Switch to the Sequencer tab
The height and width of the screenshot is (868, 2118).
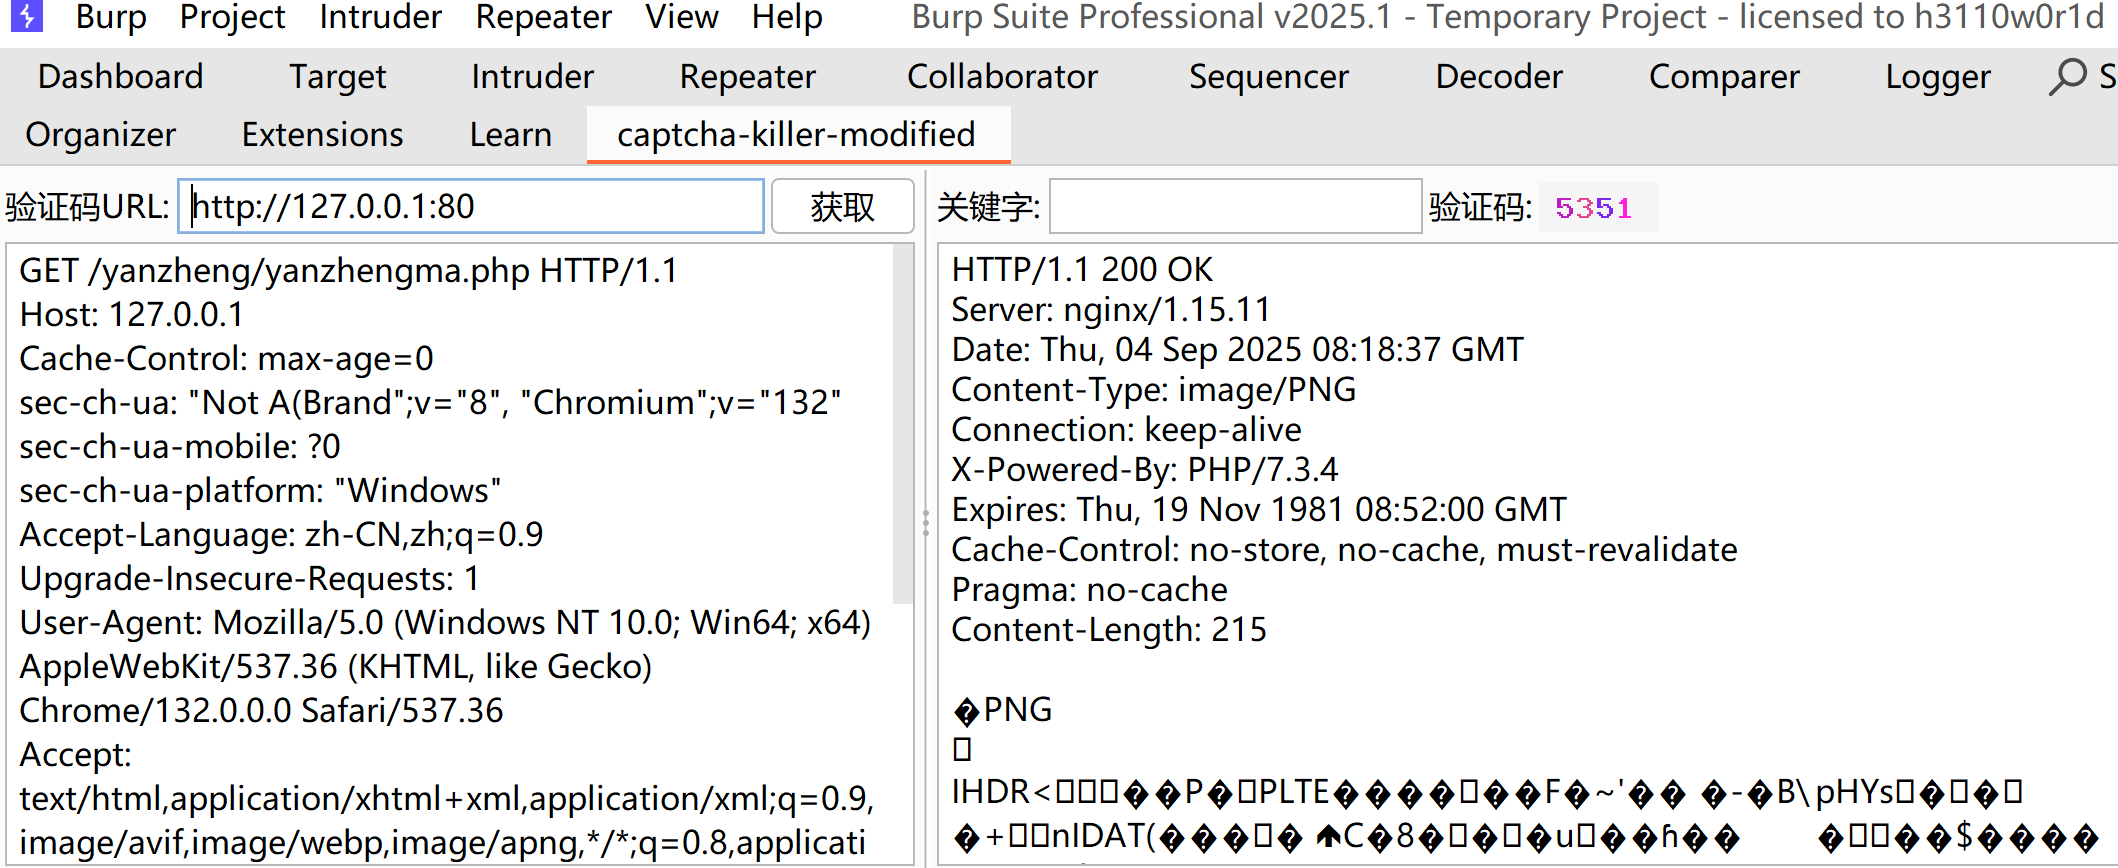(1268, 77)
